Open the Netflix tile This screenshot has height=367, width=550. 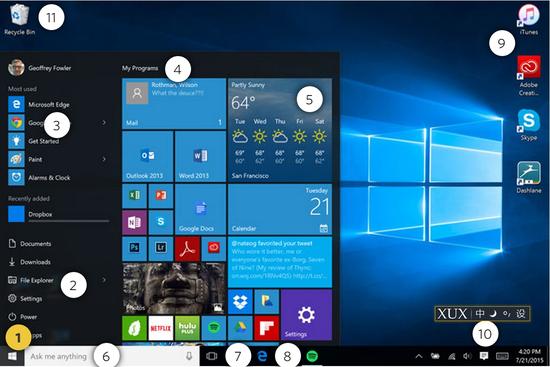(161, 328)
